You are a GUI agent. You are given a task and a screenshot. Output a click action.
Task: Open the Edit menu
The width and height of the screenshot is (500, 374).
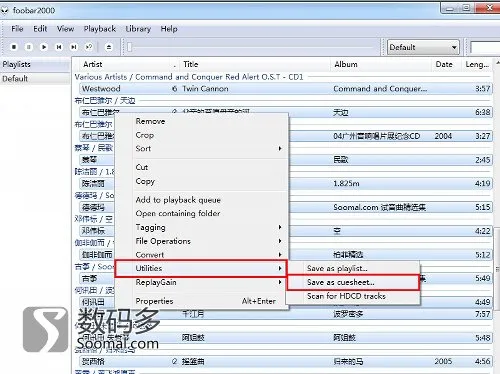point(40,29)
